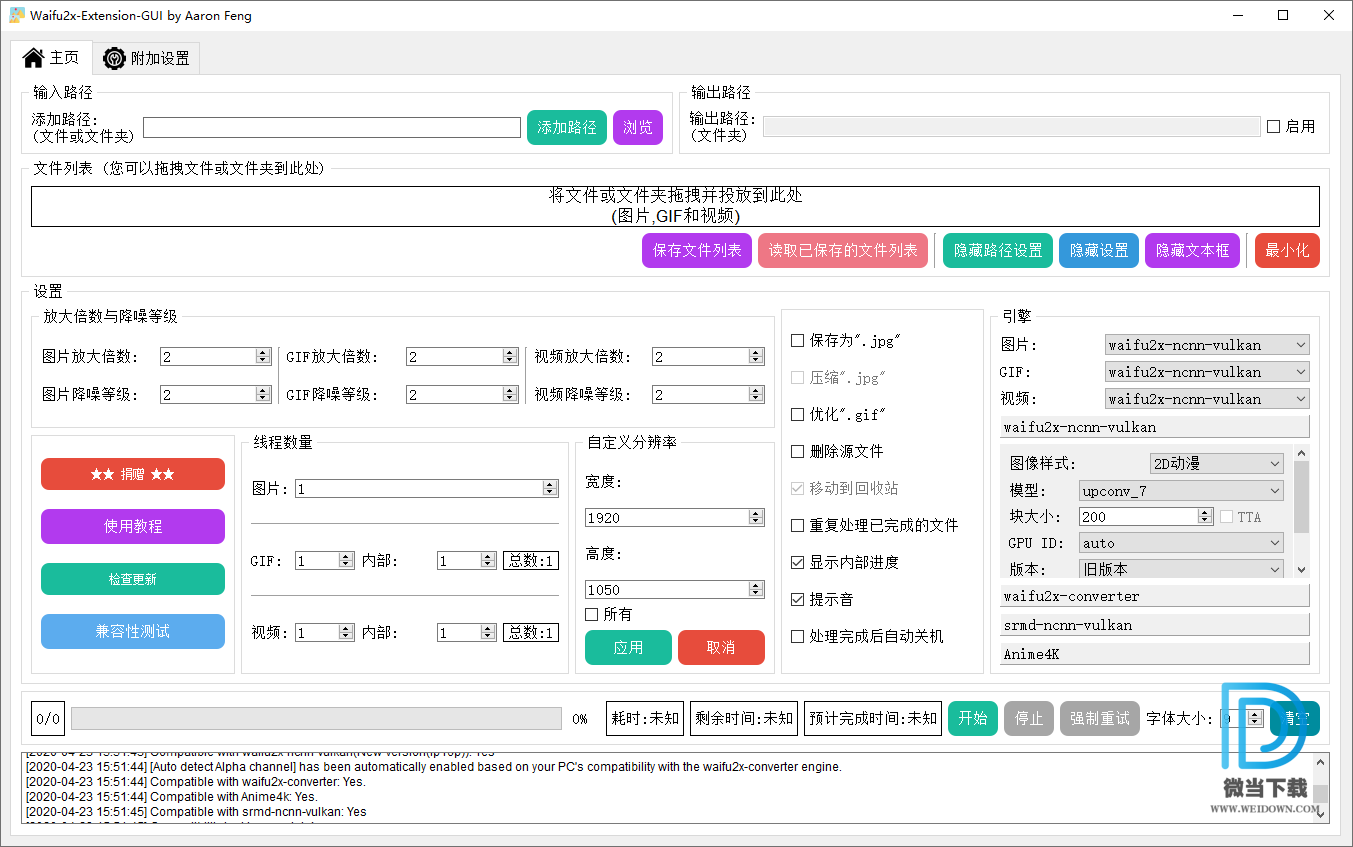Screen dimensions: 1353x847
Task: Adjust the GIF放大倍数 spinner
Action: (x=462, y=356)
